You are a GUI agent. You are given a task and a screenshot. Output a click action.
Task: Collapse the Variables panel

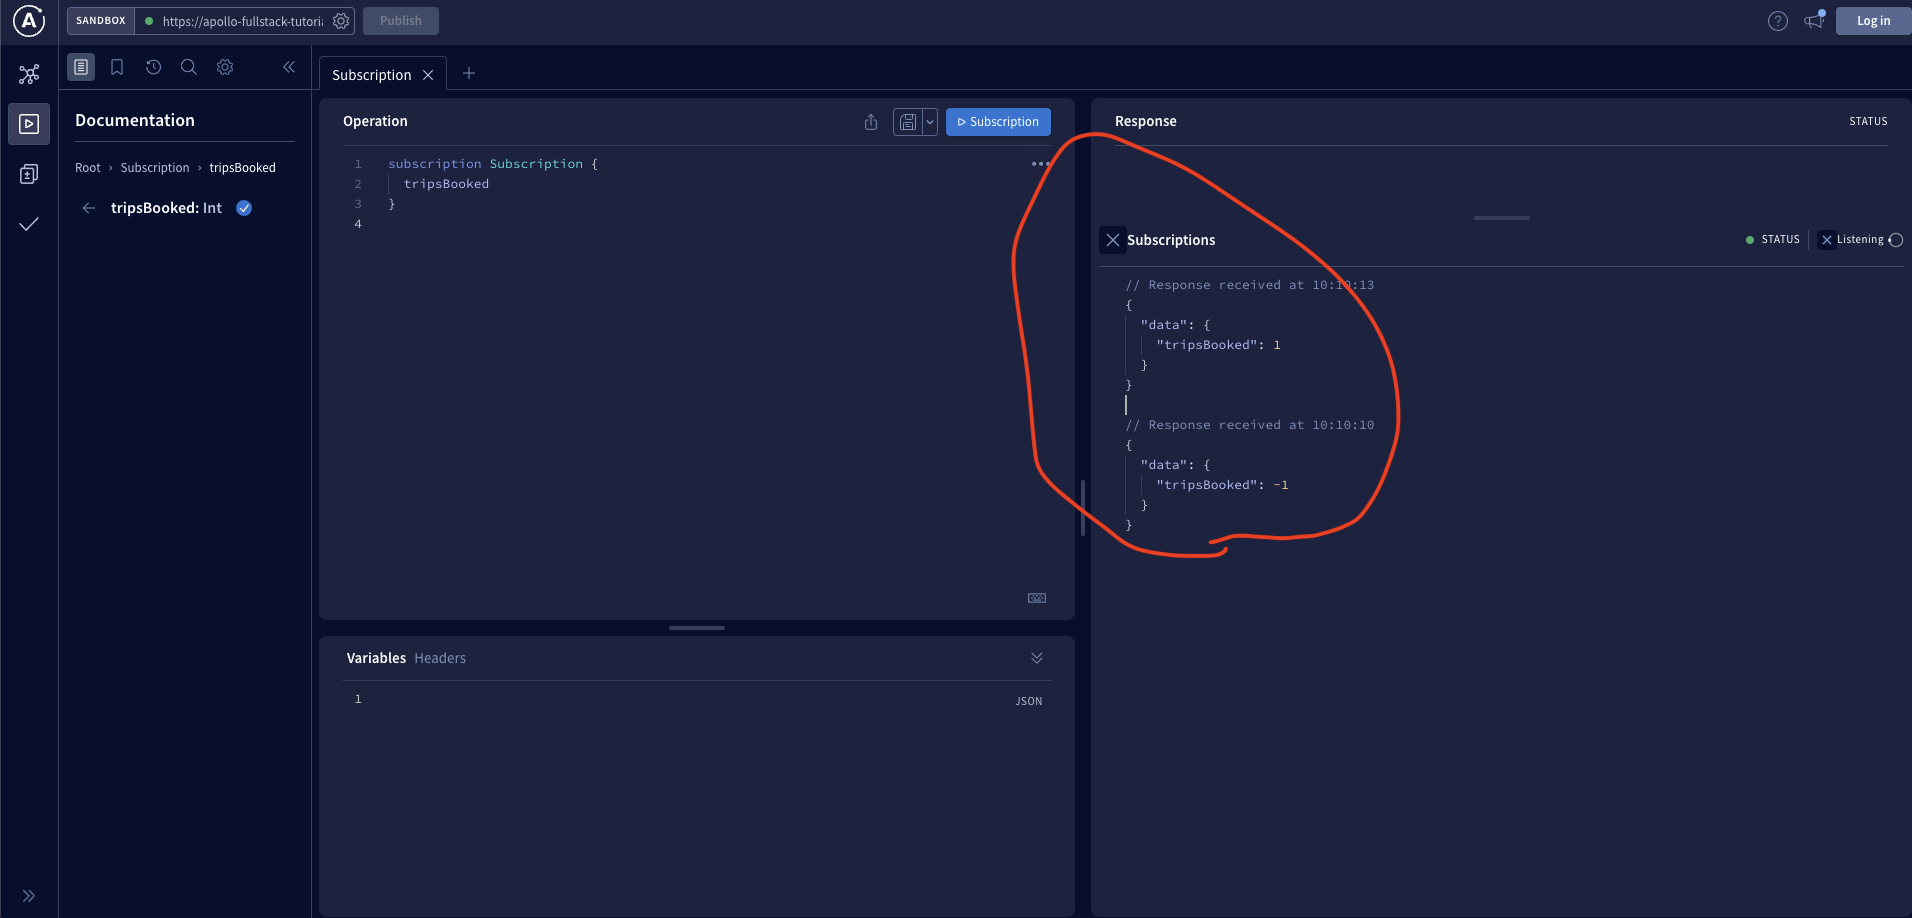[1037, 658]
